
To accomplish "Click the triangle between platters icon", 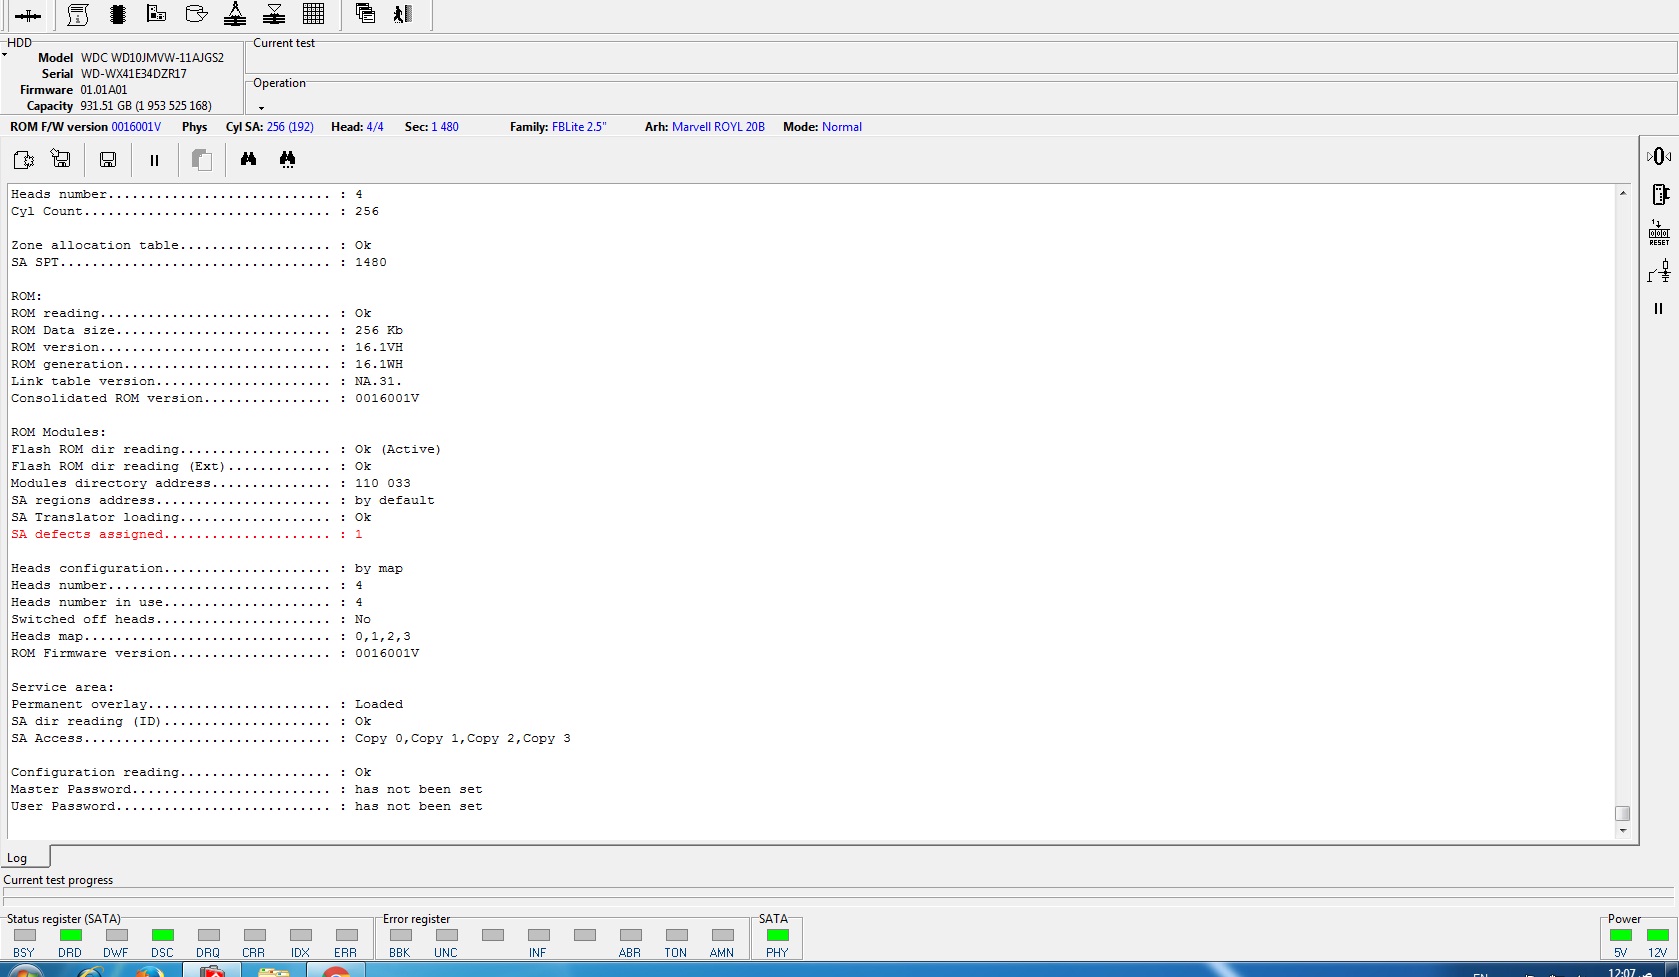I will pos(274,14).
